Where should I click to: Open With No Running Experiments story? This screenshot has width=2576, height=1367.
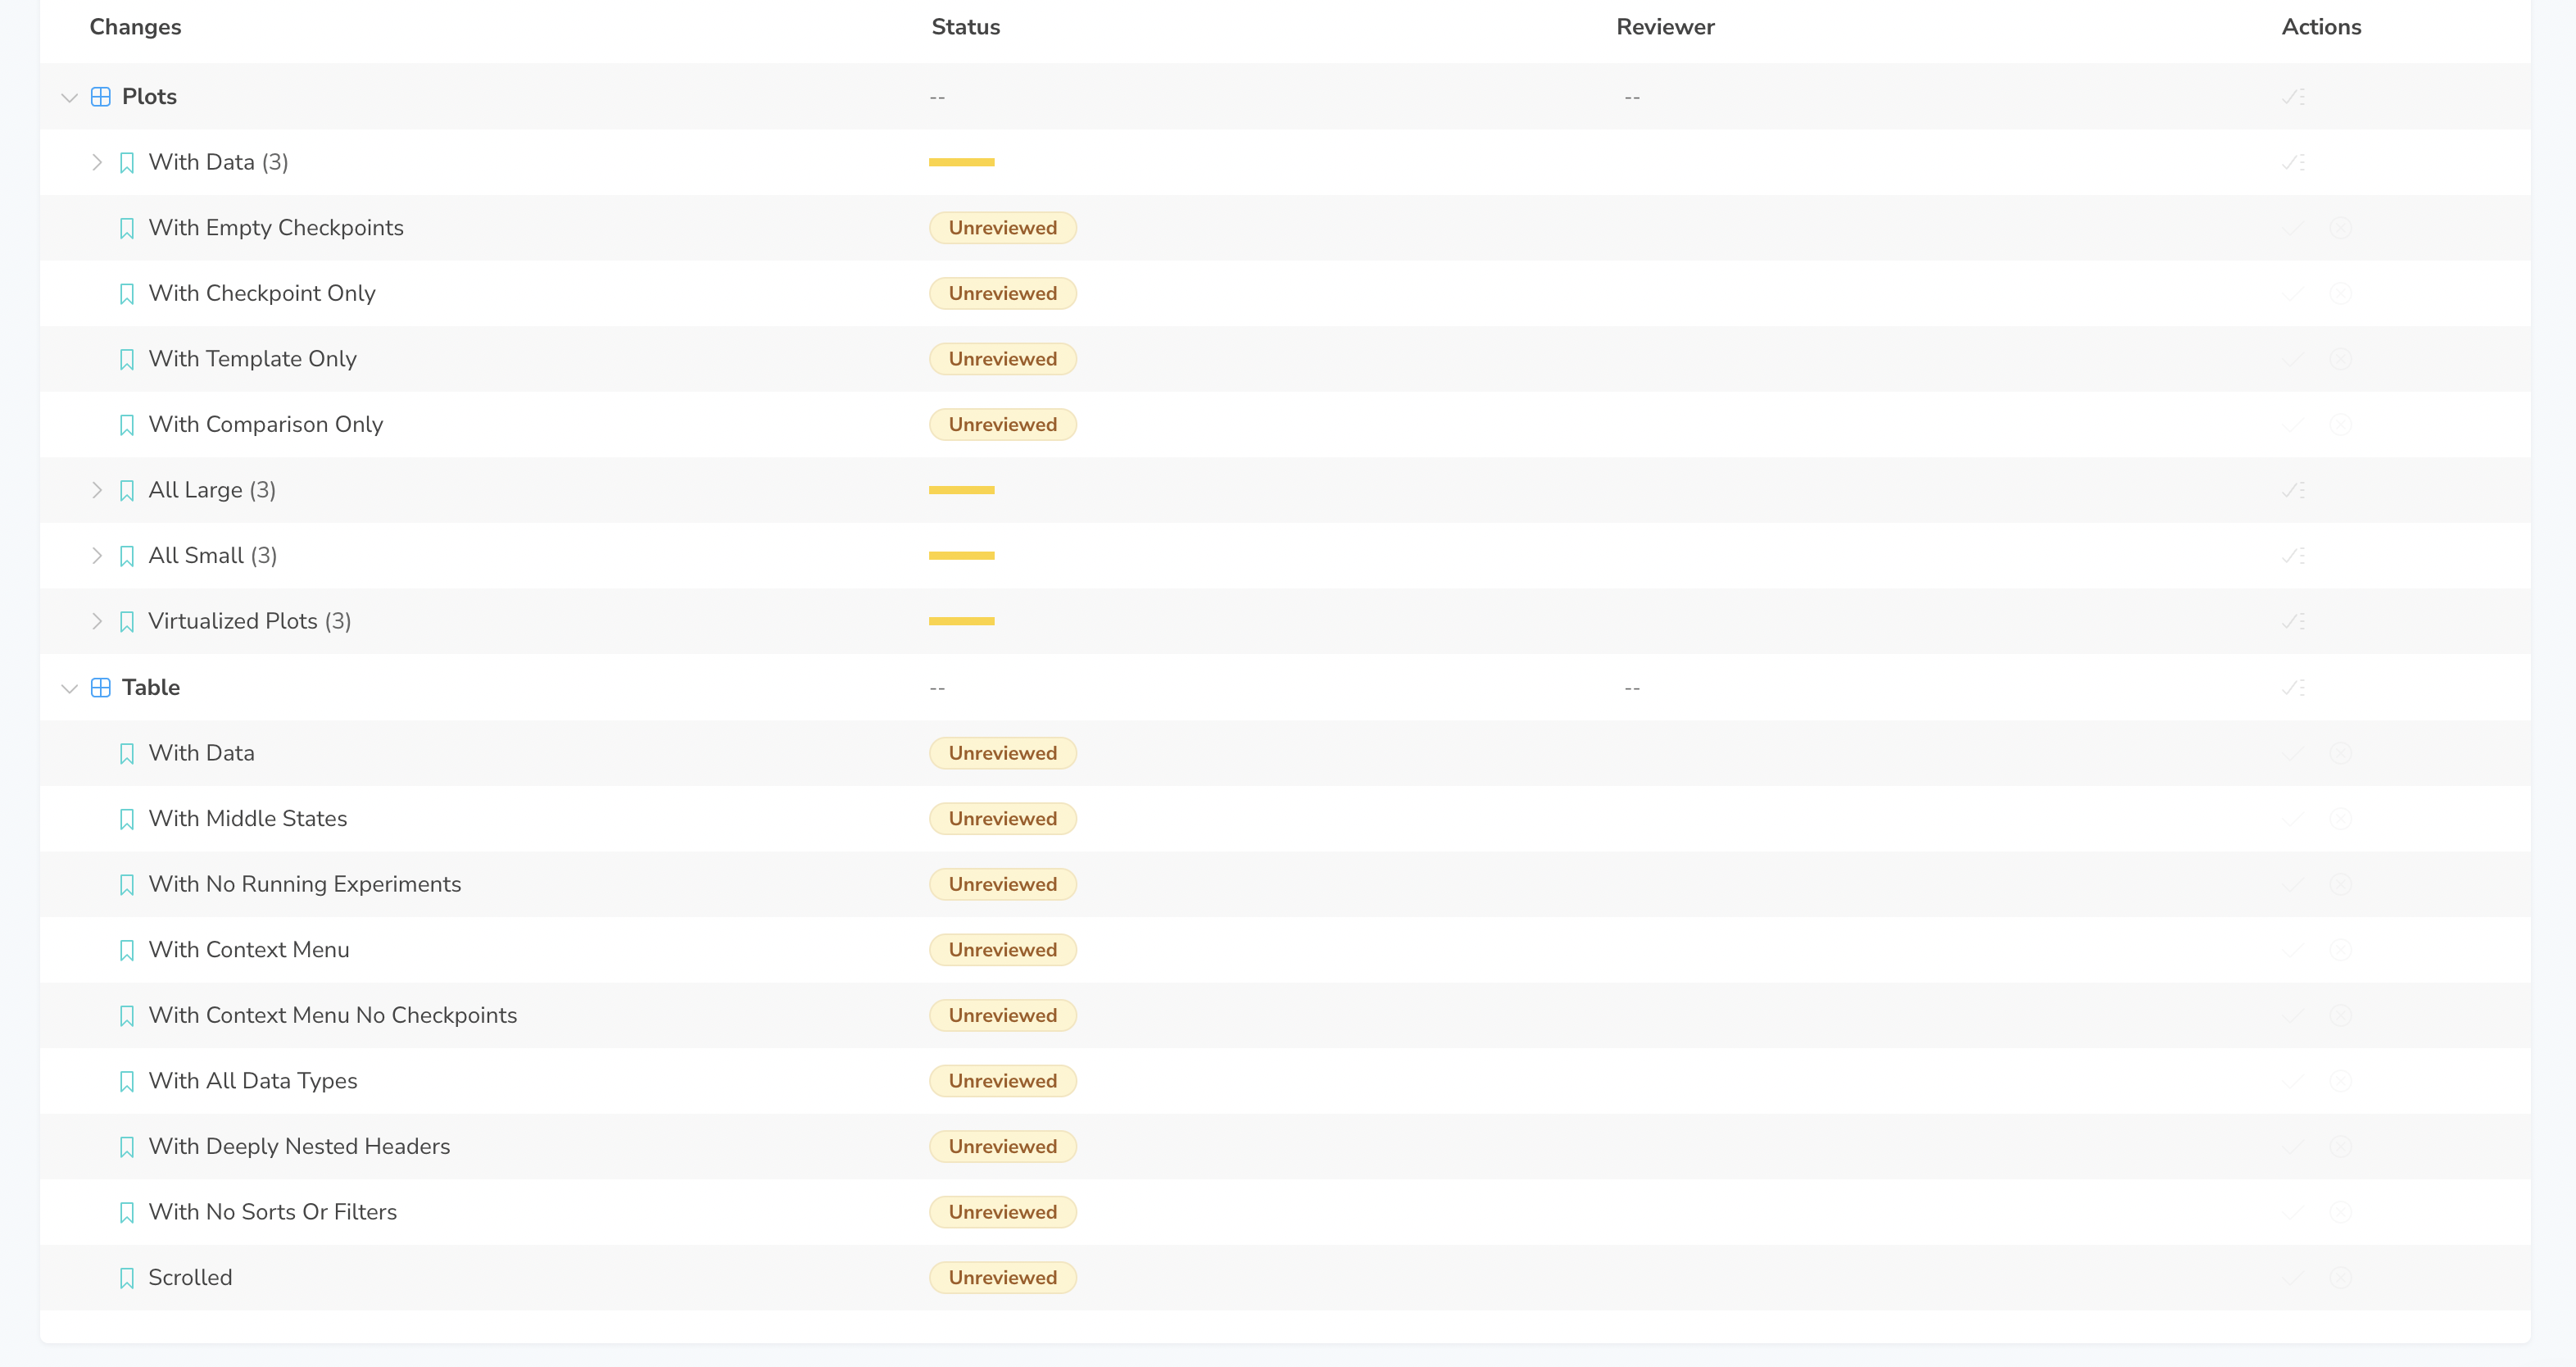304,885
